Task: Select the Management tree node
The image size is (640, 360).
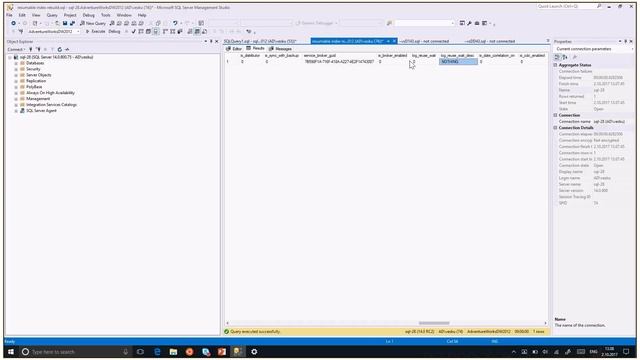Action: pyautogui.click(x=38, y=99)
